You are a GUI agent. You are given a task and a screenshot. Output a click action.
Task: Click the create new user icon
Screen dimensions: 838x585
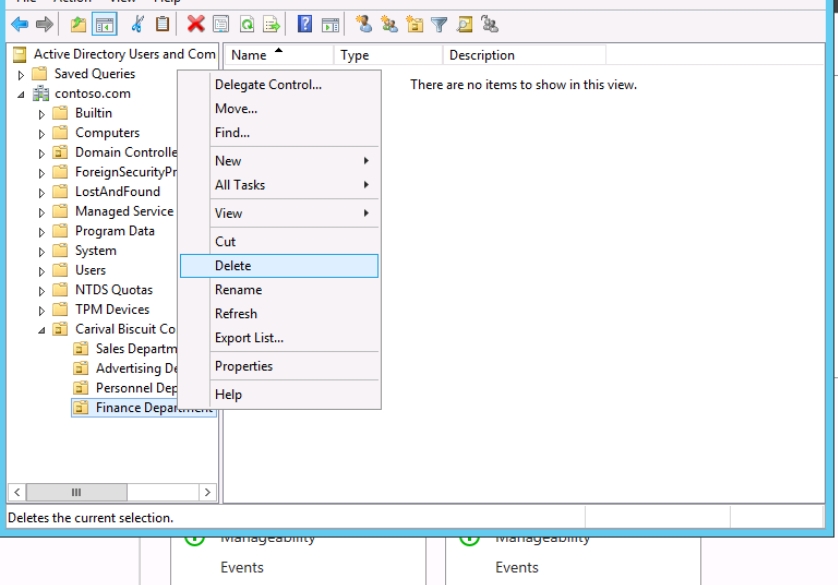pos(363,25)
